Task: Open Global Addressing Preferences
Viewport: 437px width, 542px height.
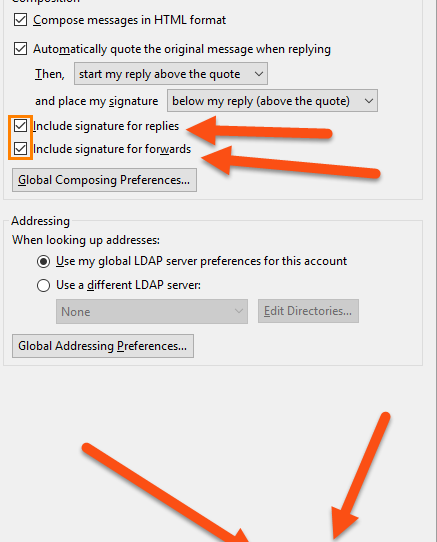Action: point(103,346)
